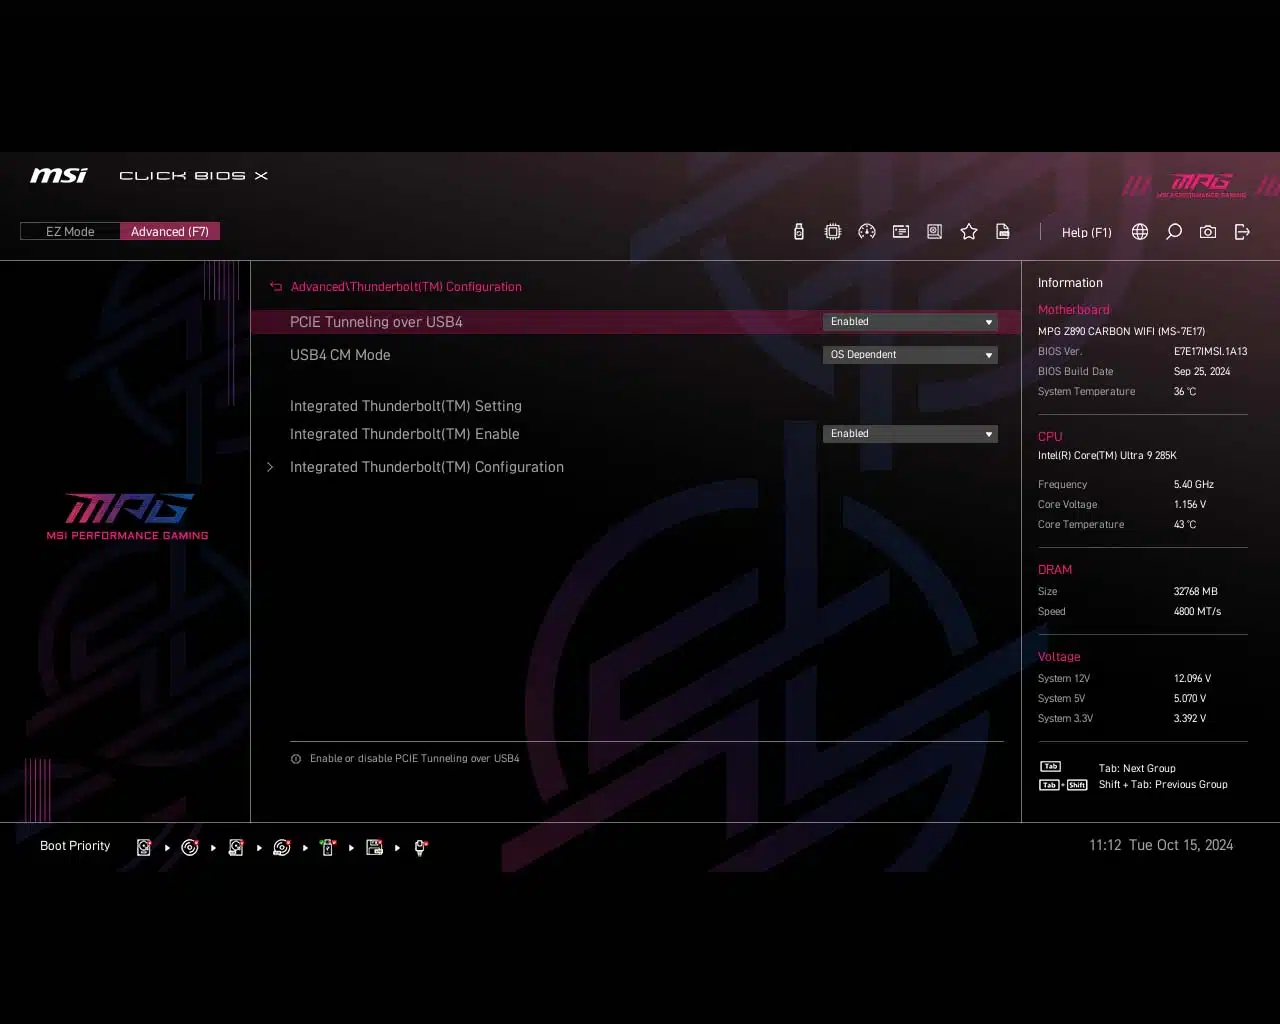Open Integrated Thunderbolt(TM) Configuration submenu
Viewport: 1280px width, 1024px height.
tap(427, 467)
